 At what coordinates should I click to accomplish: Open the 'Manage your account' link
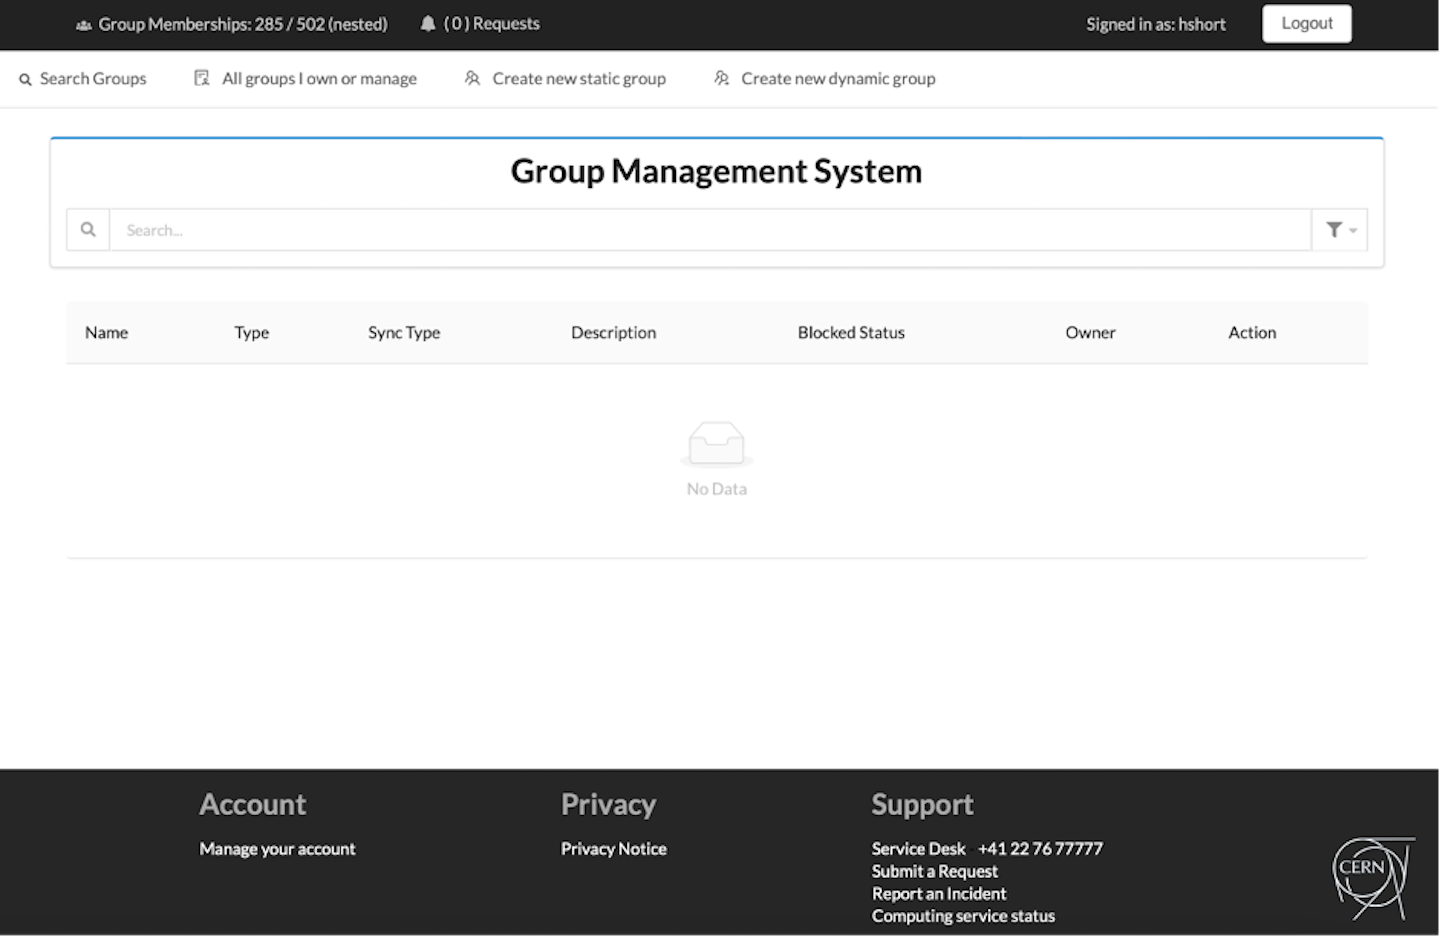(277, 848)
